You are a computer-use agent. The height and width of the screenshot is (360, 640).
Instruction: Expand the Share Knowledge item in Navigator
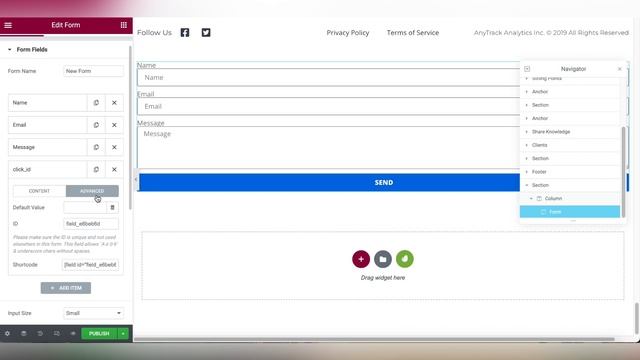pyautogui.click(x=527, y=132)
